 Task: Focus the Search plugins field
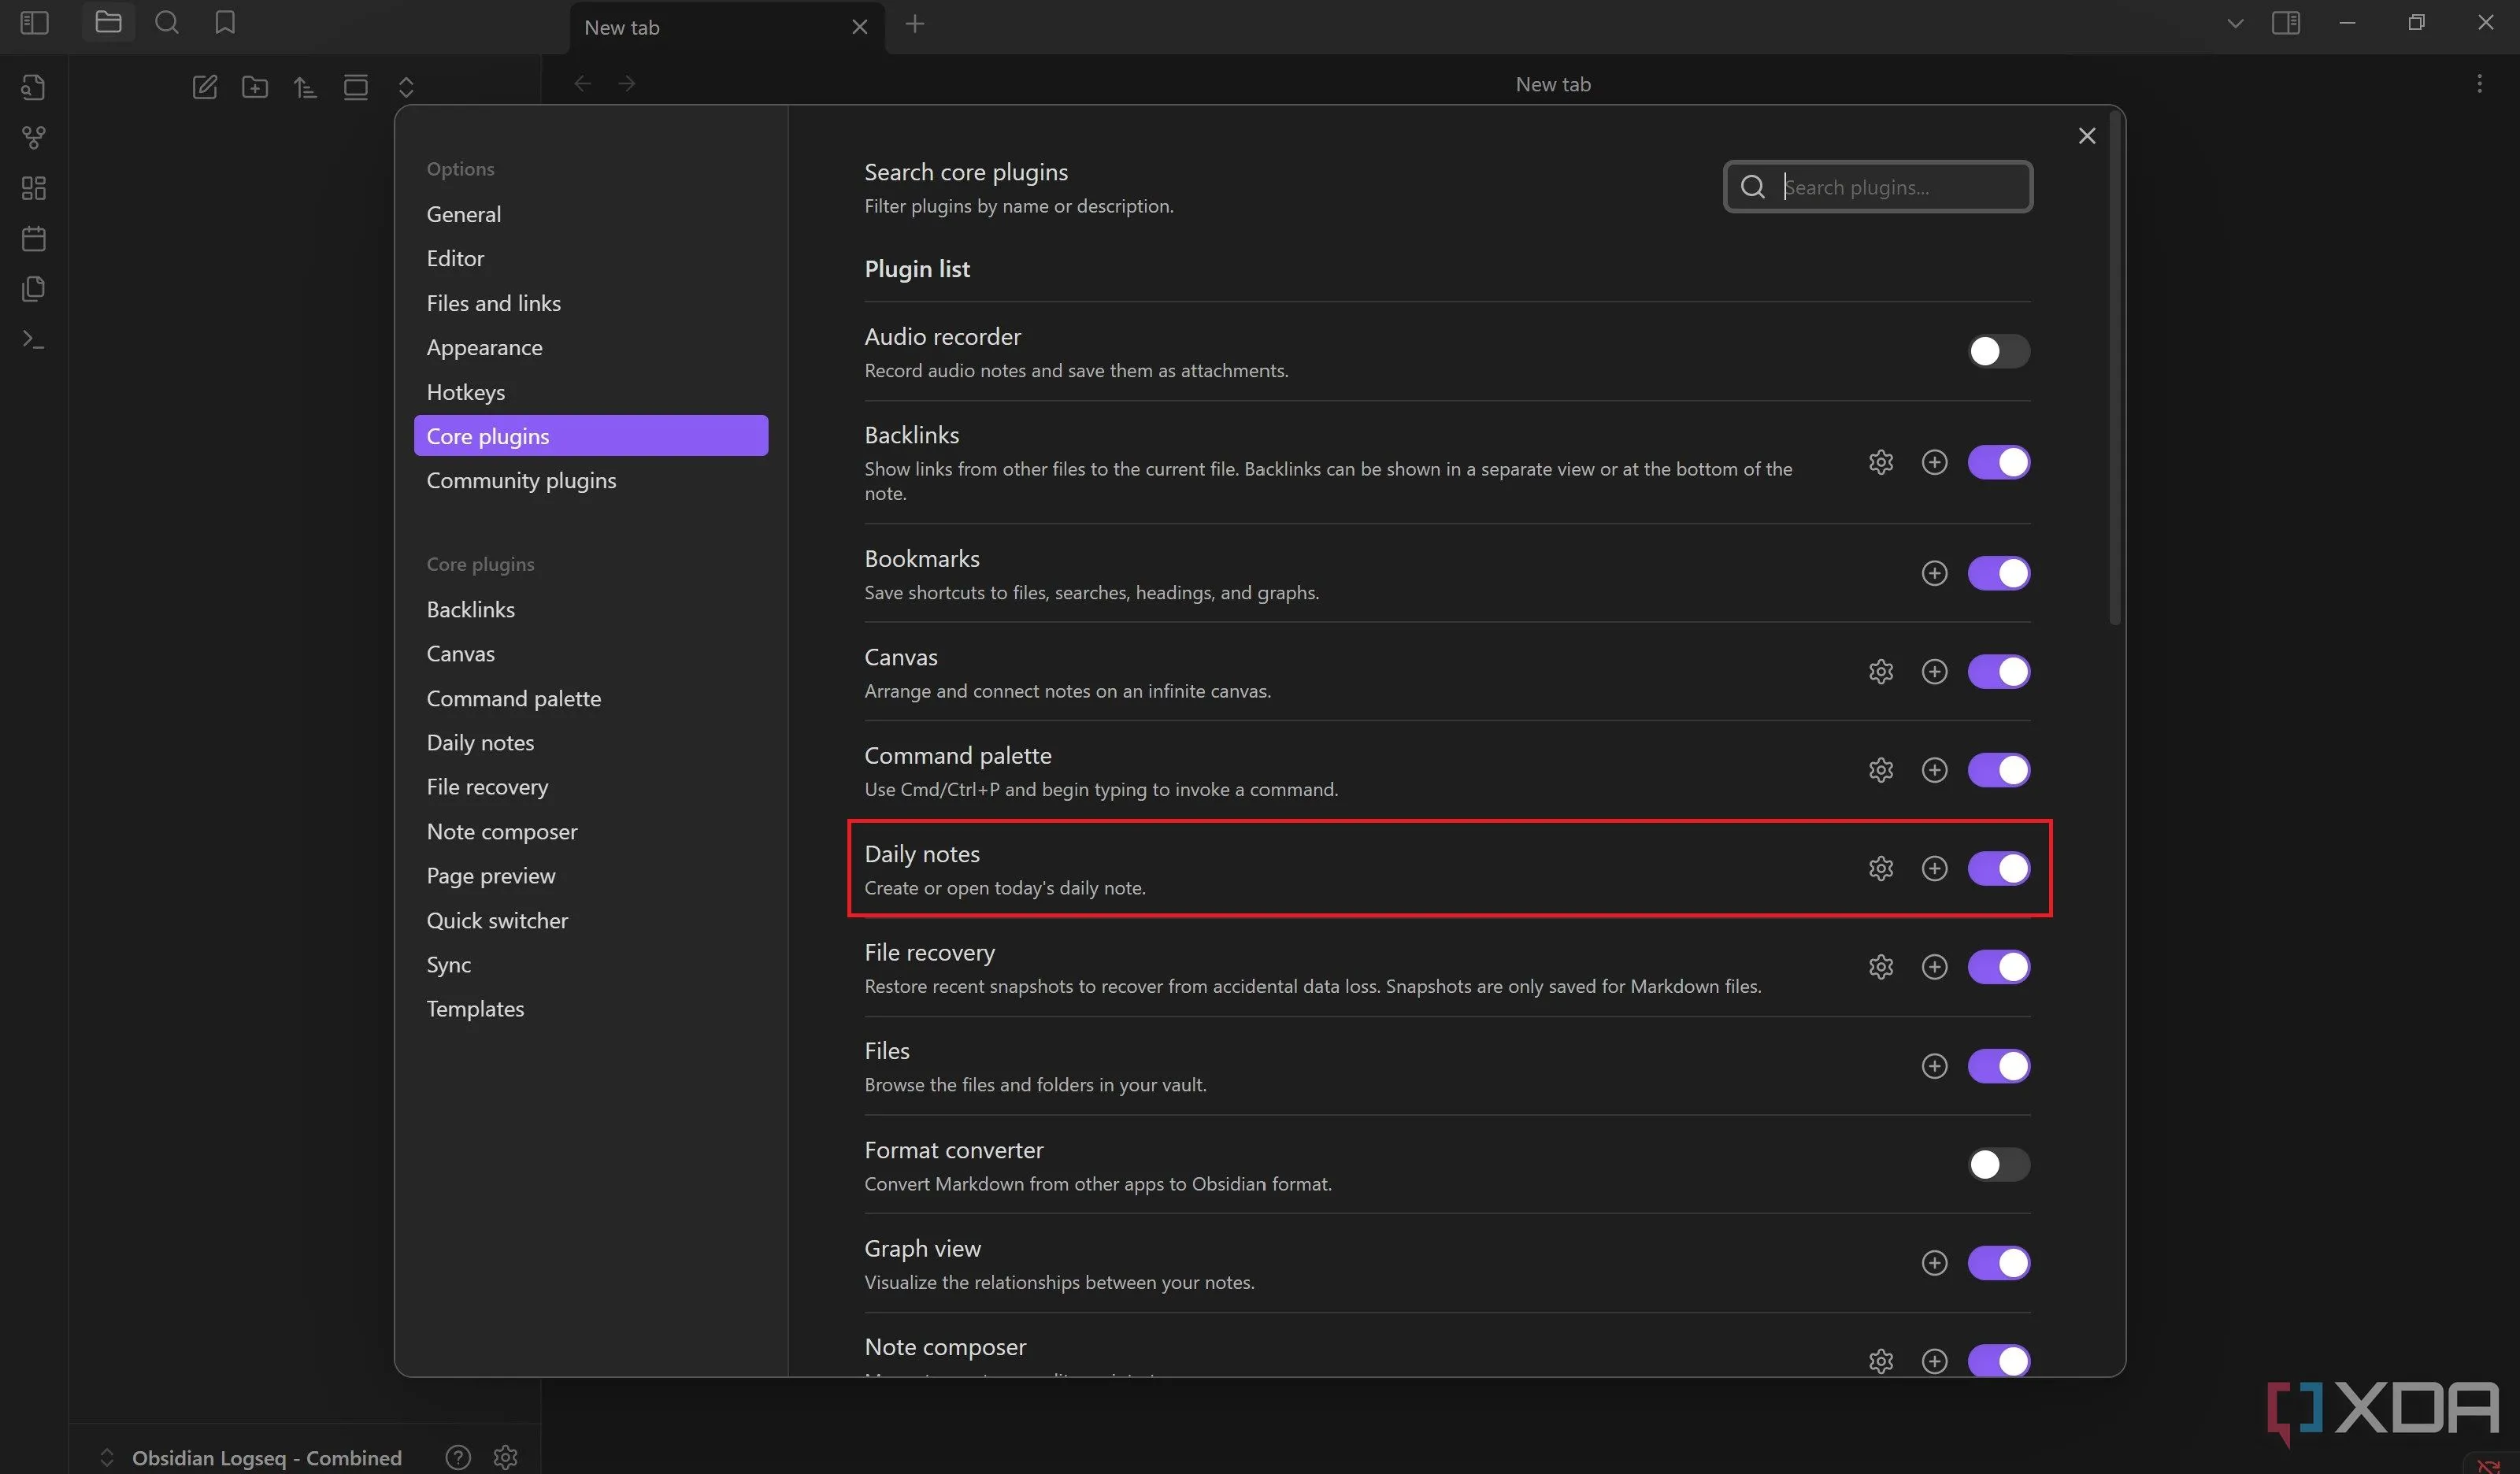click(1878, 187)
